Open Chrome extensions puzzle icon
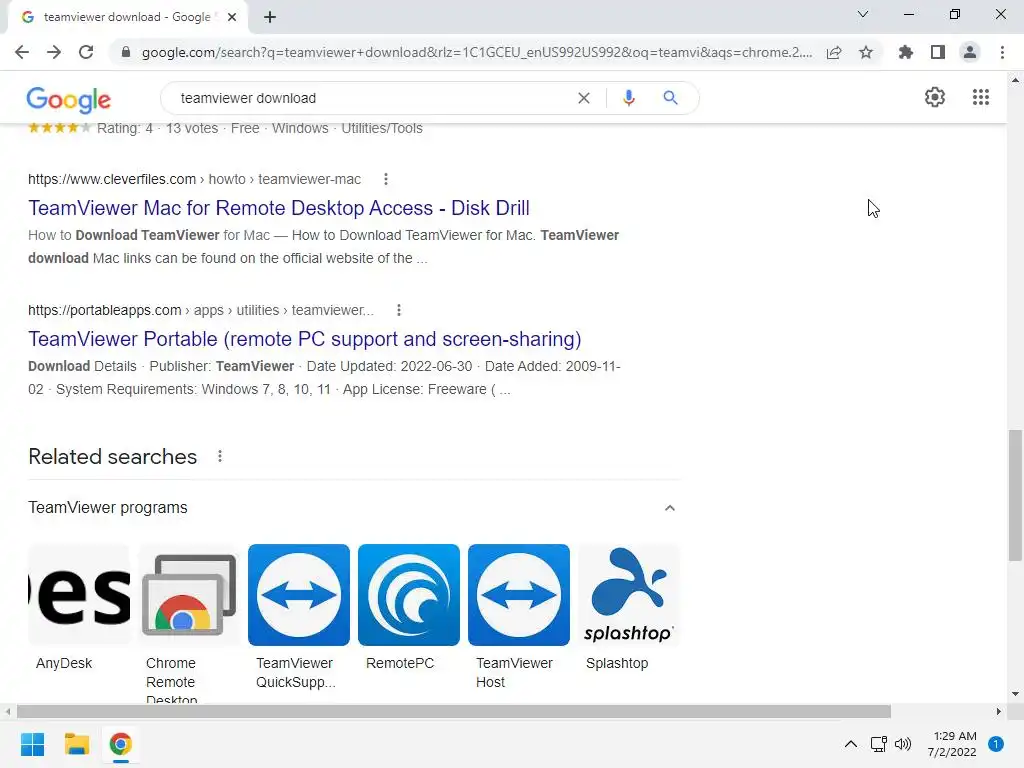Image resolution: width=1024 pixels, height=768 pixels. point(905,52)
